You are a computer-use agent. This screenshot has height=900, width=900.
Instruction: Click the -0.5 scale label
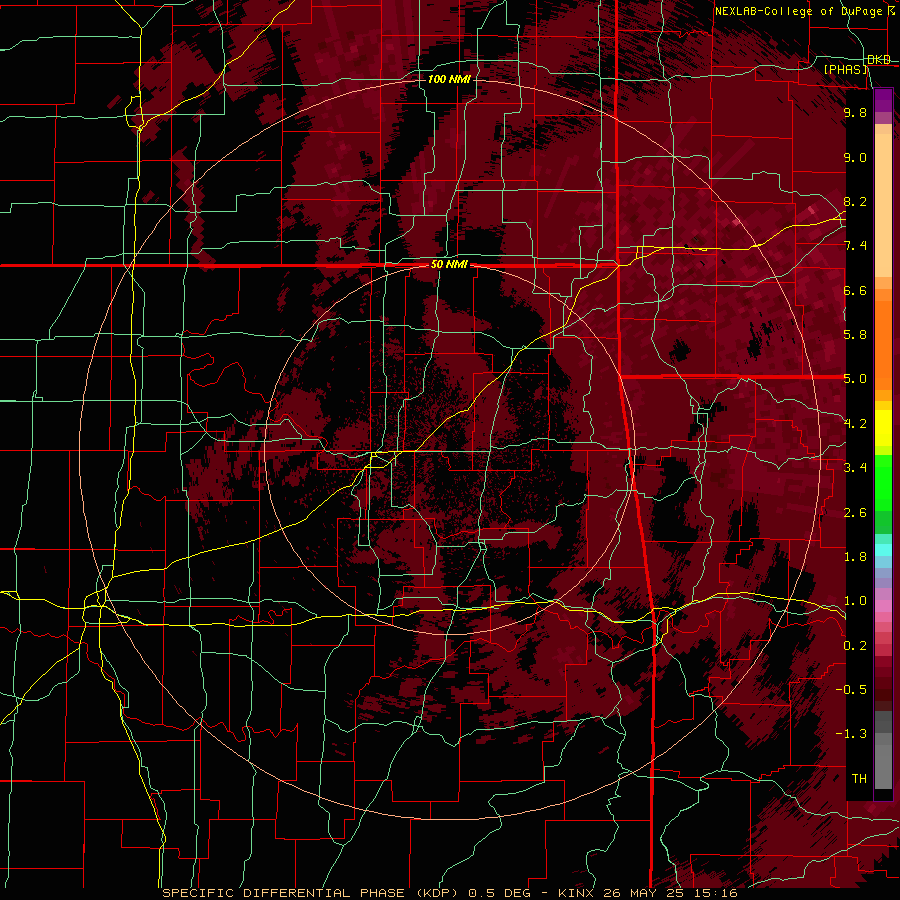pos(851,690)
